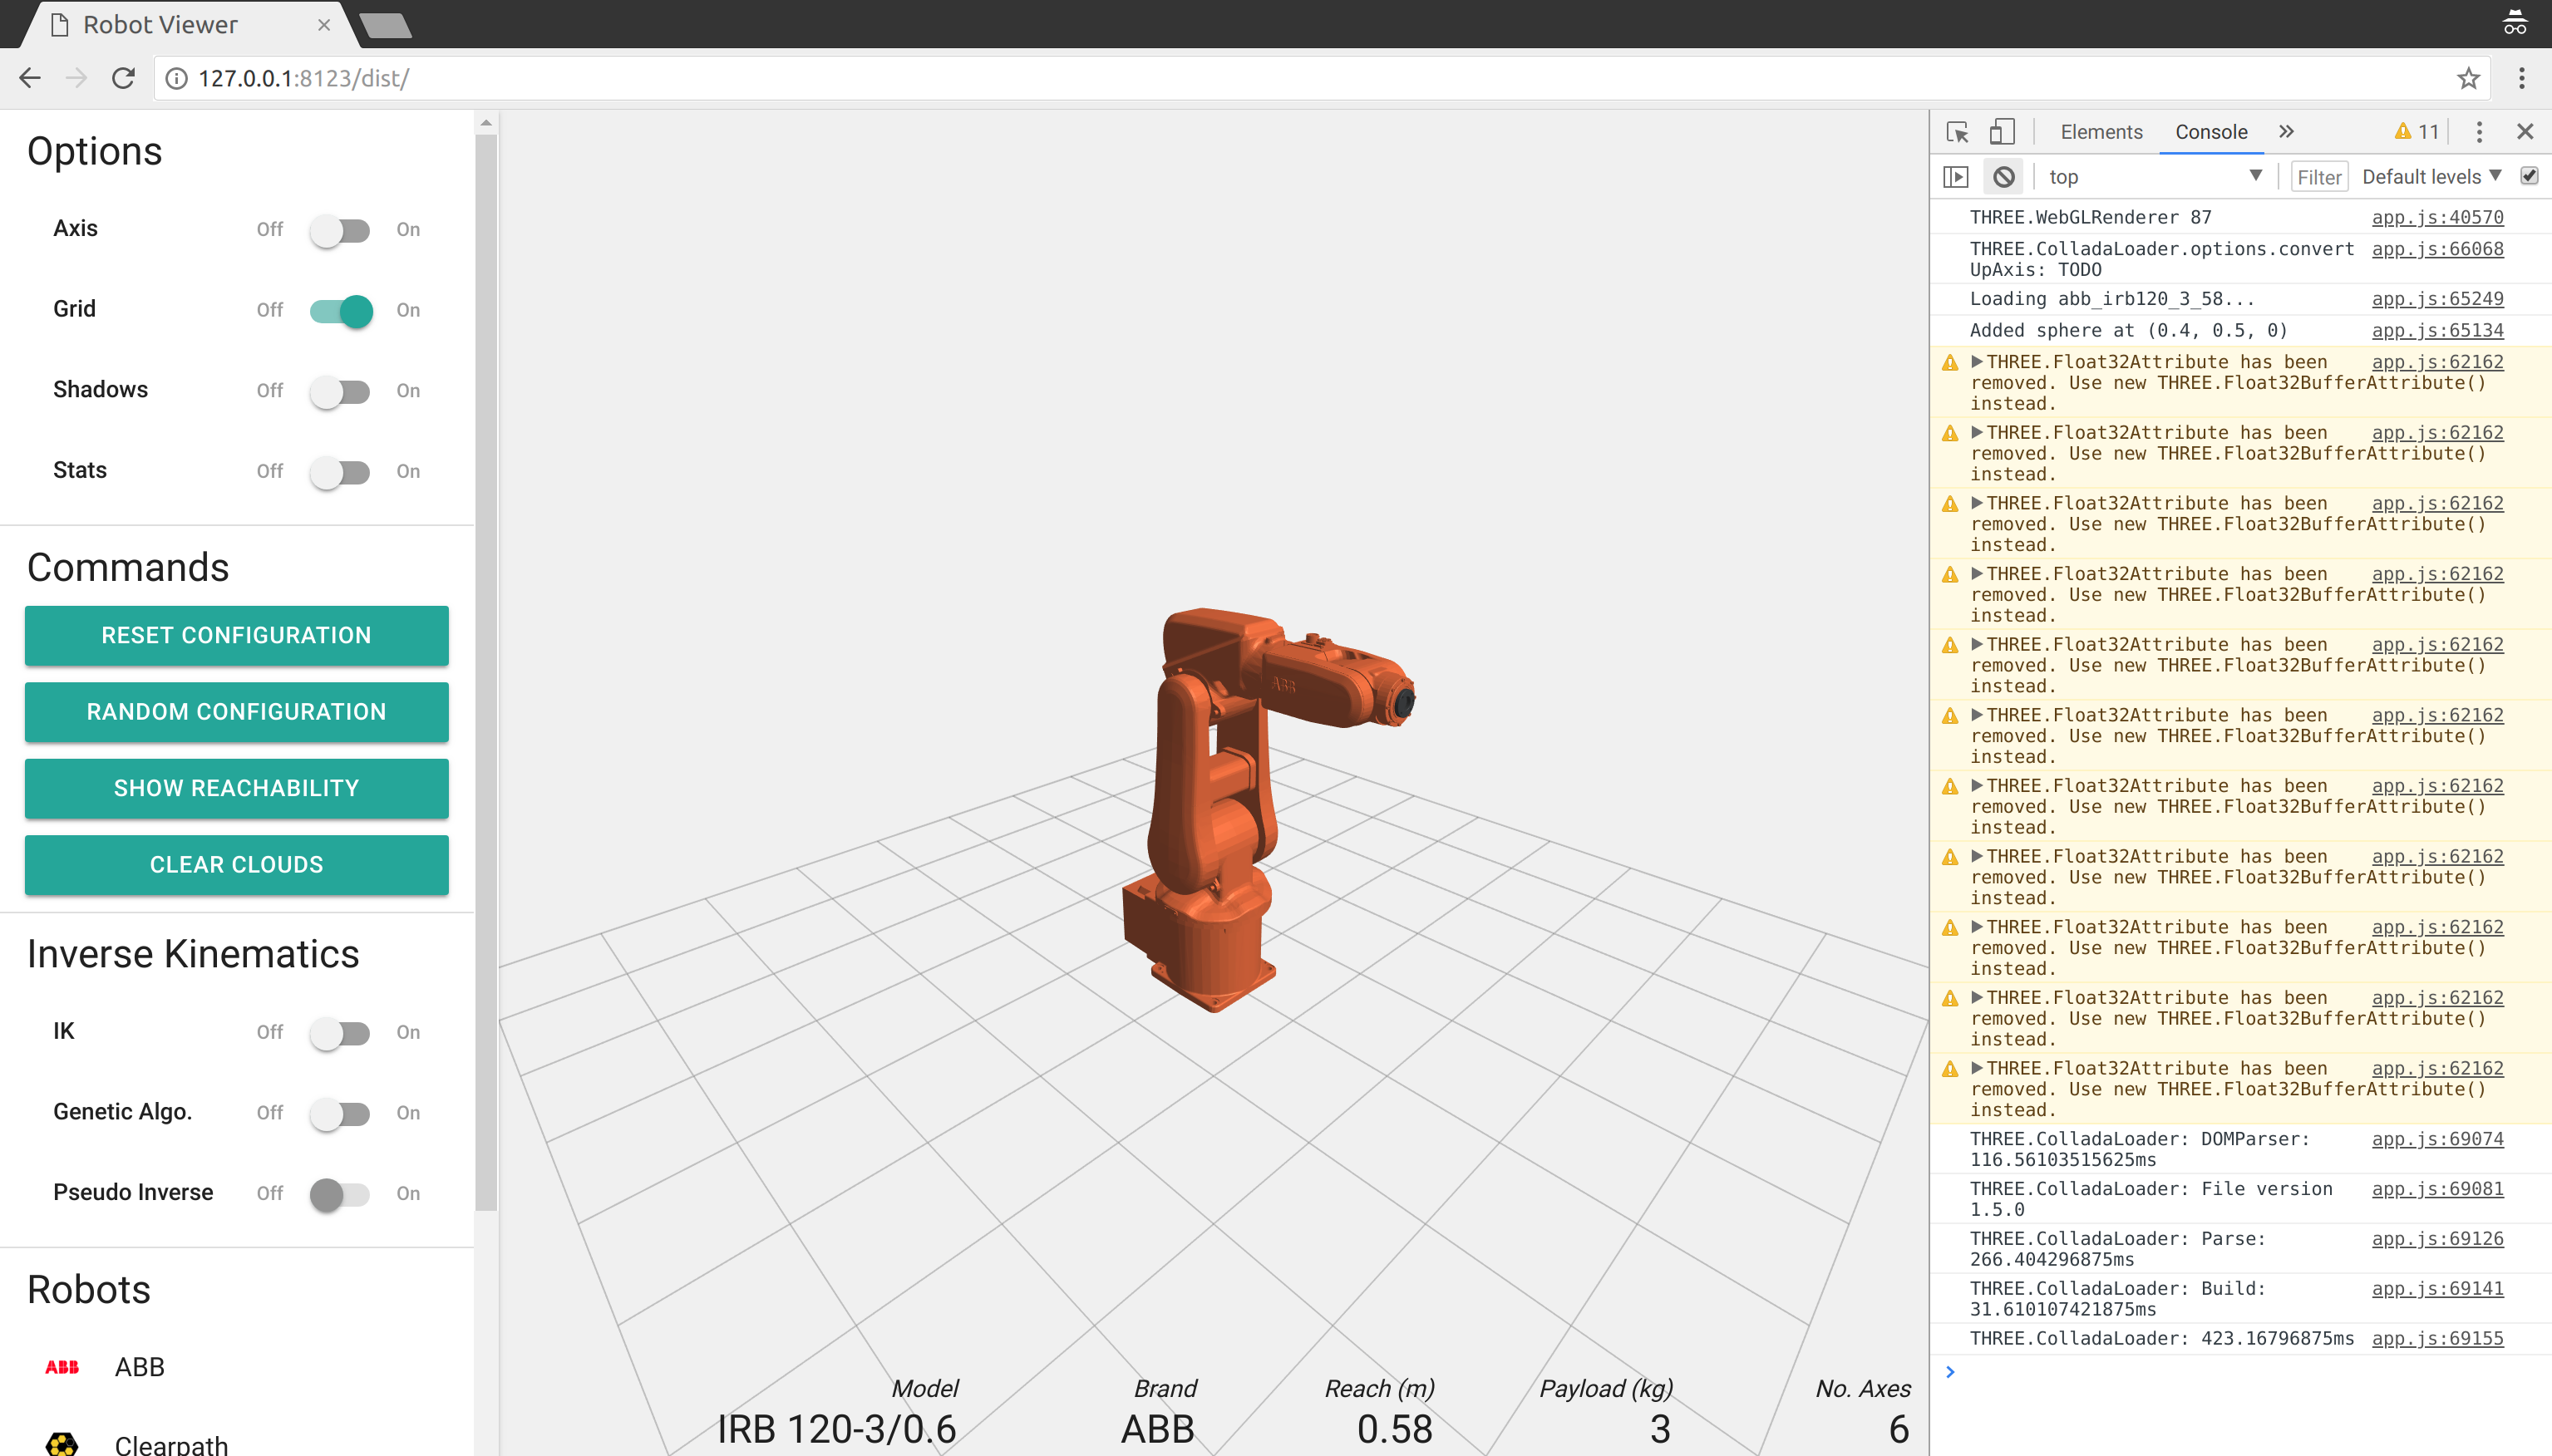Bookmark this page with star icon
This screenshot has width=2552, height=1456.
2468,78
